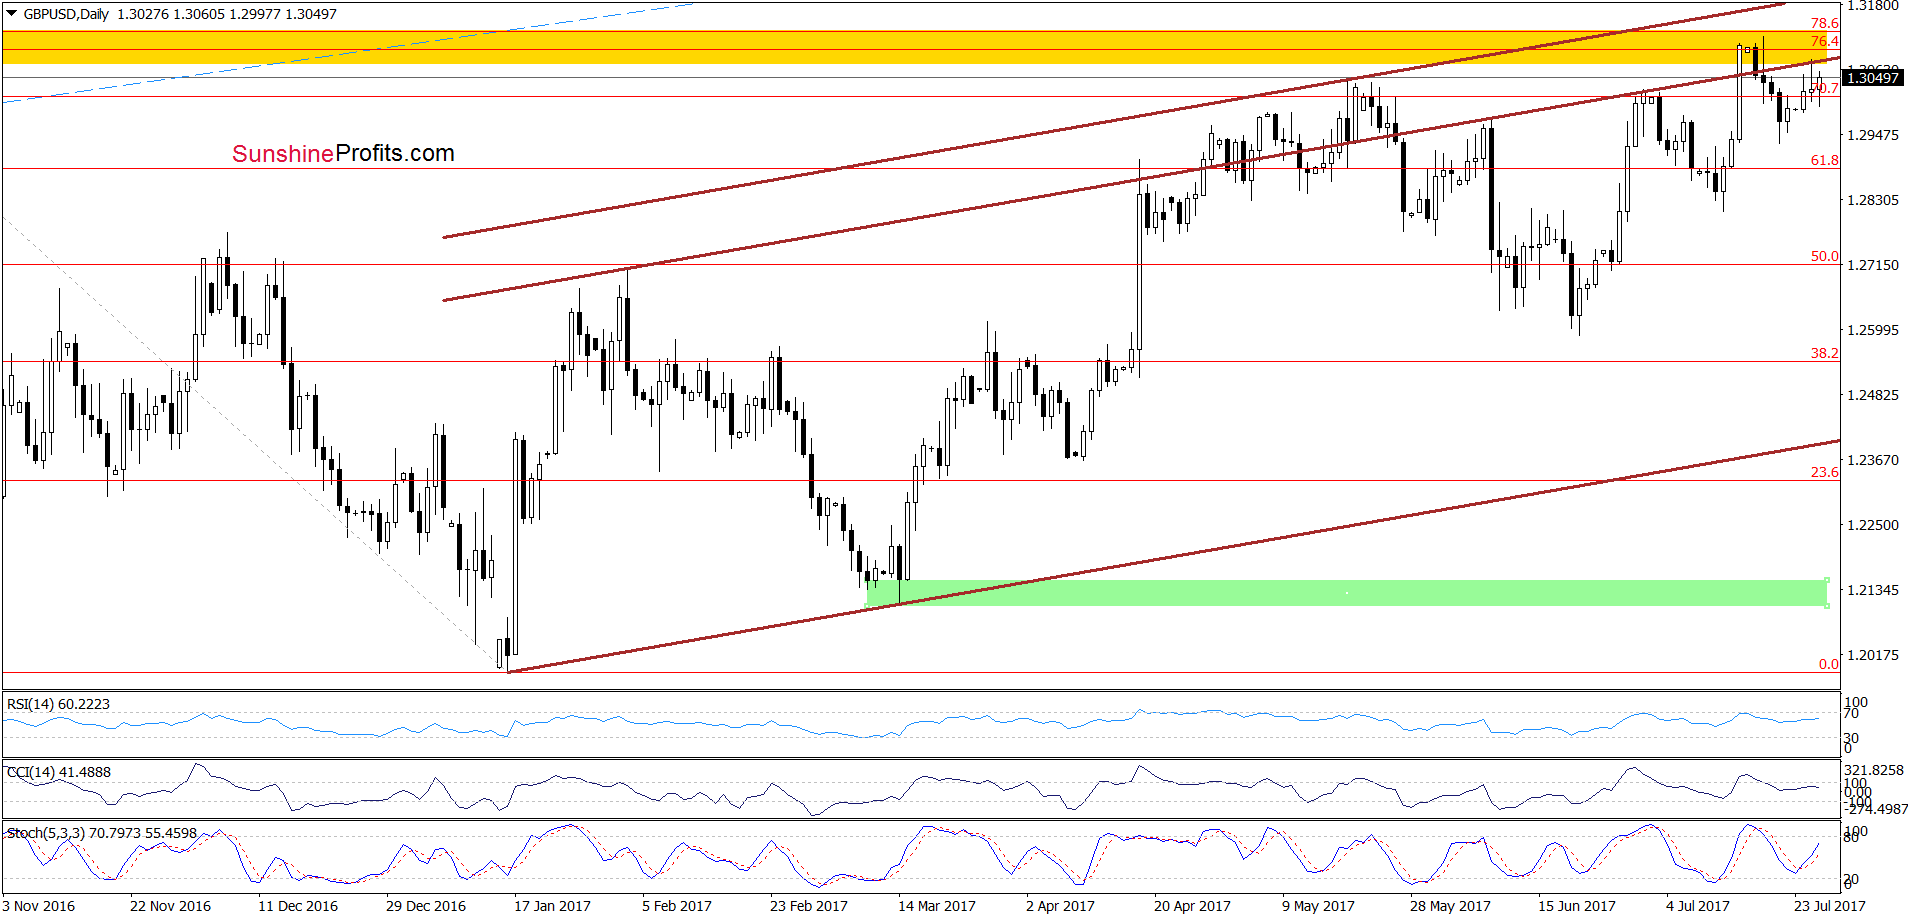The width and height of the screenshot is (1908, 920).
Task: Click the 4 Jul 2017 date label
Action: click(1698, 906)
